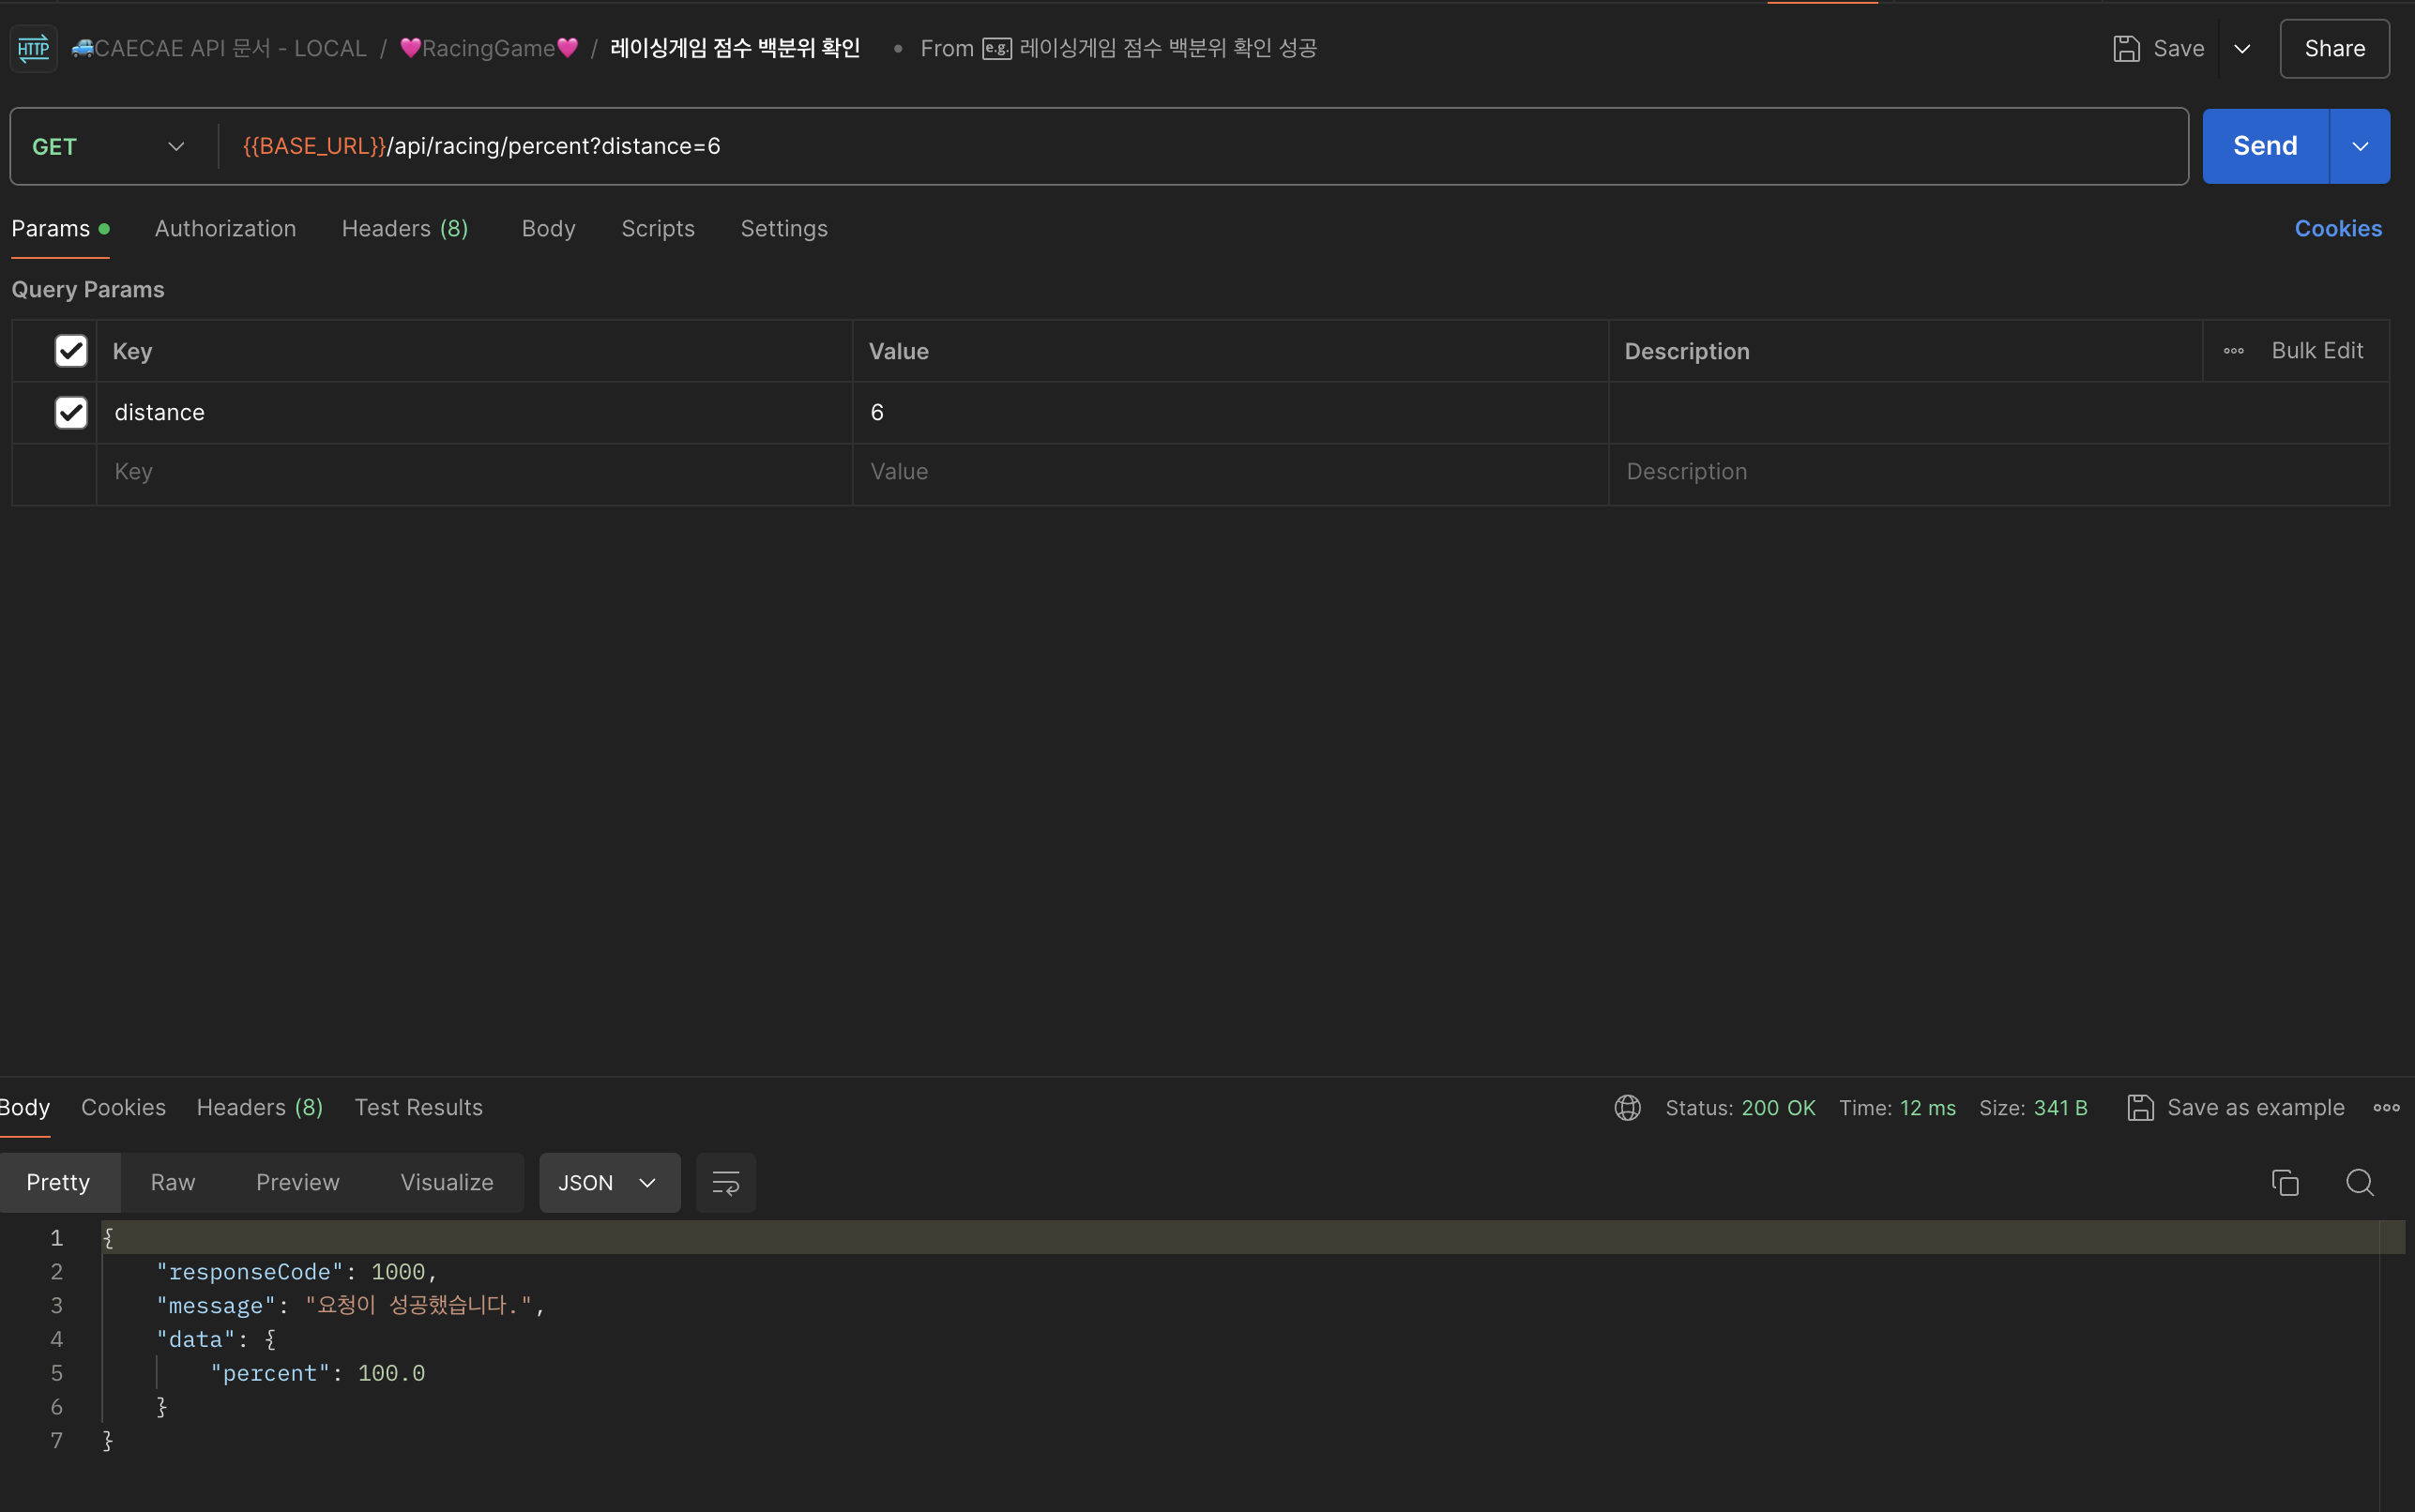Click the Save disk icon

[2126, 48]
